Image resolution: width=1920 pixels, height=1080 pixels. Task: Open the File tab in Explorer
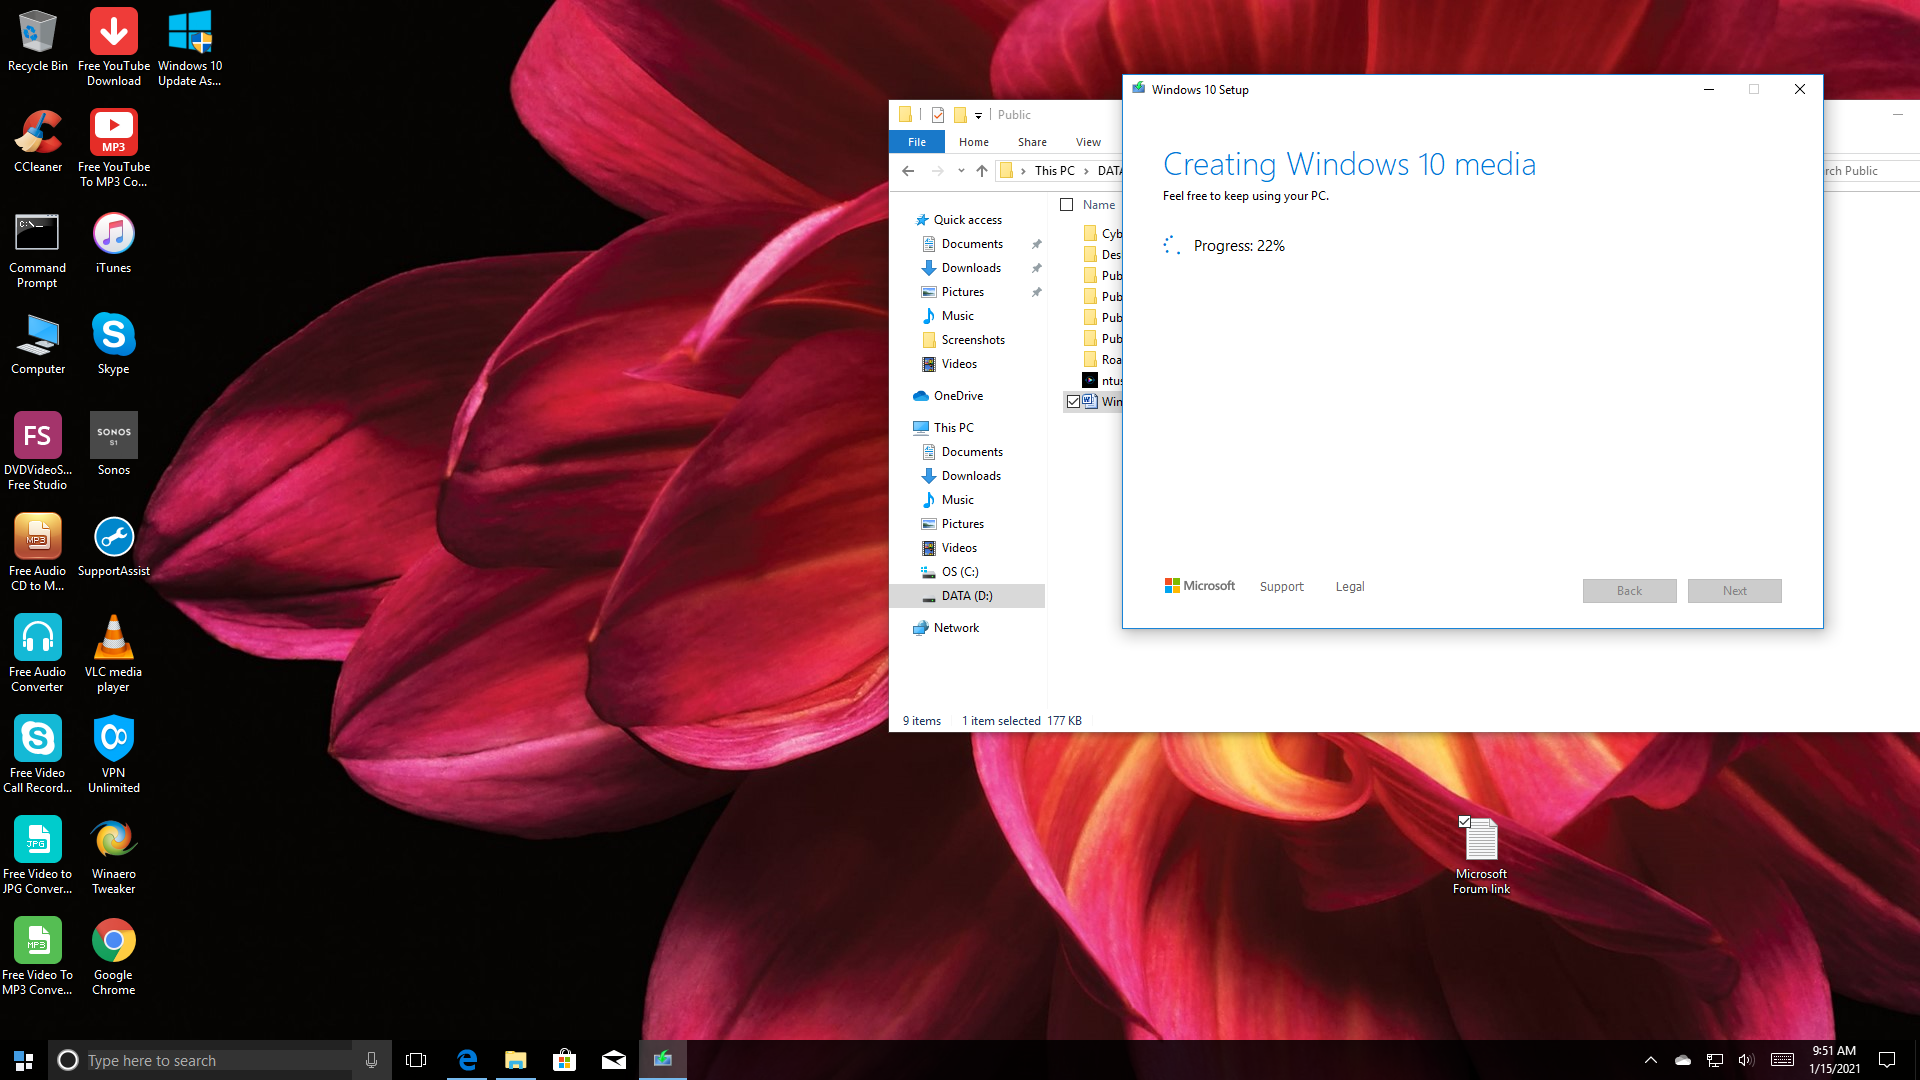pyautogui.click(x=917, y=142)
